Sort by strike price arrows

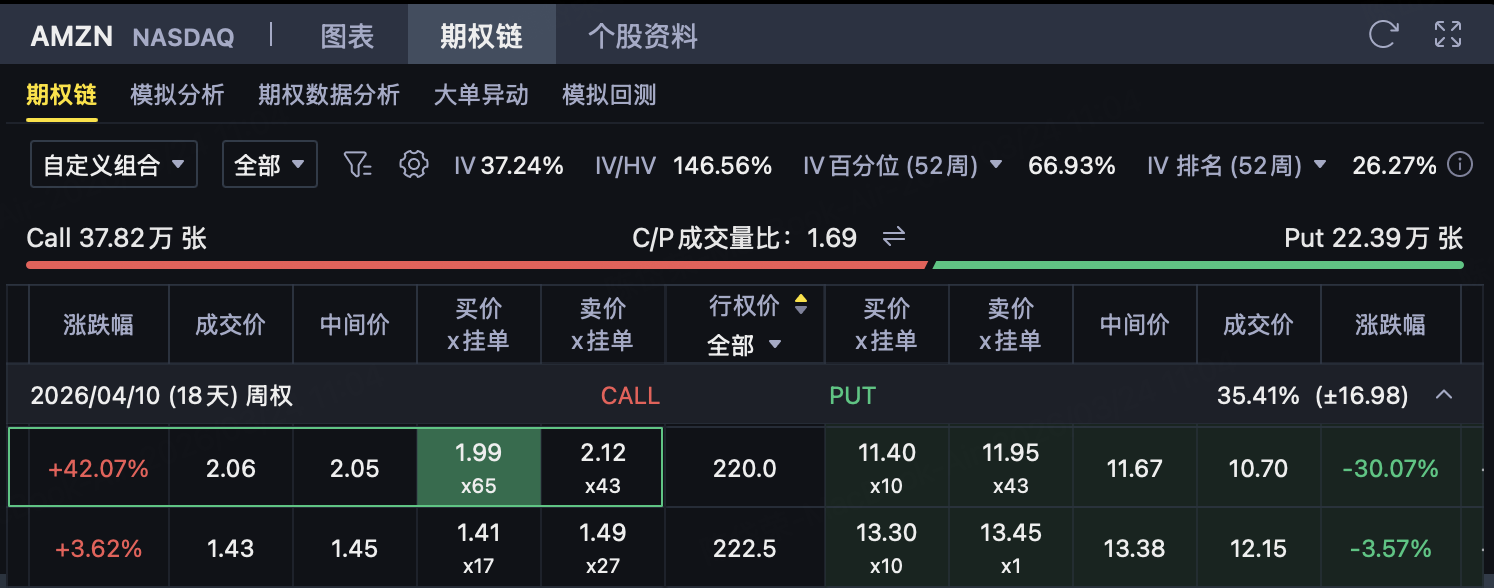pos(800,306)
